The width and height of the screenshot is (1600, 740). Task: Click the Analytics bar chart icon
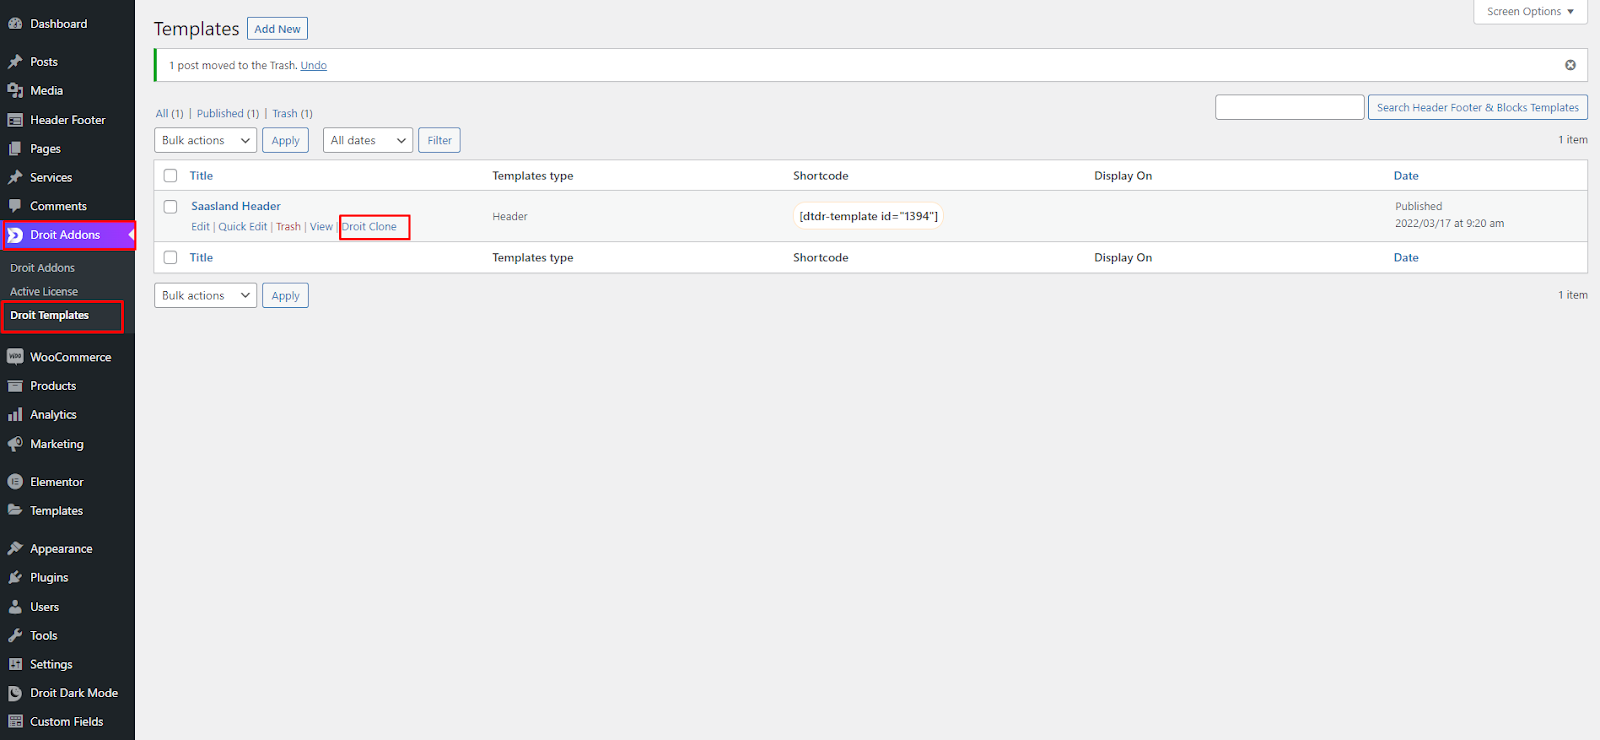click(15, 415)
